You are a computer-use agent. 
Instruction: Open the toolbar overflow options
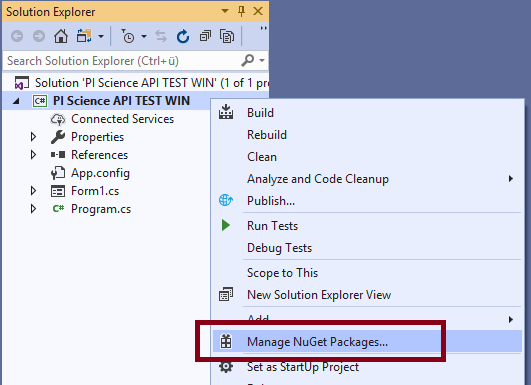[x=263, y=28]
